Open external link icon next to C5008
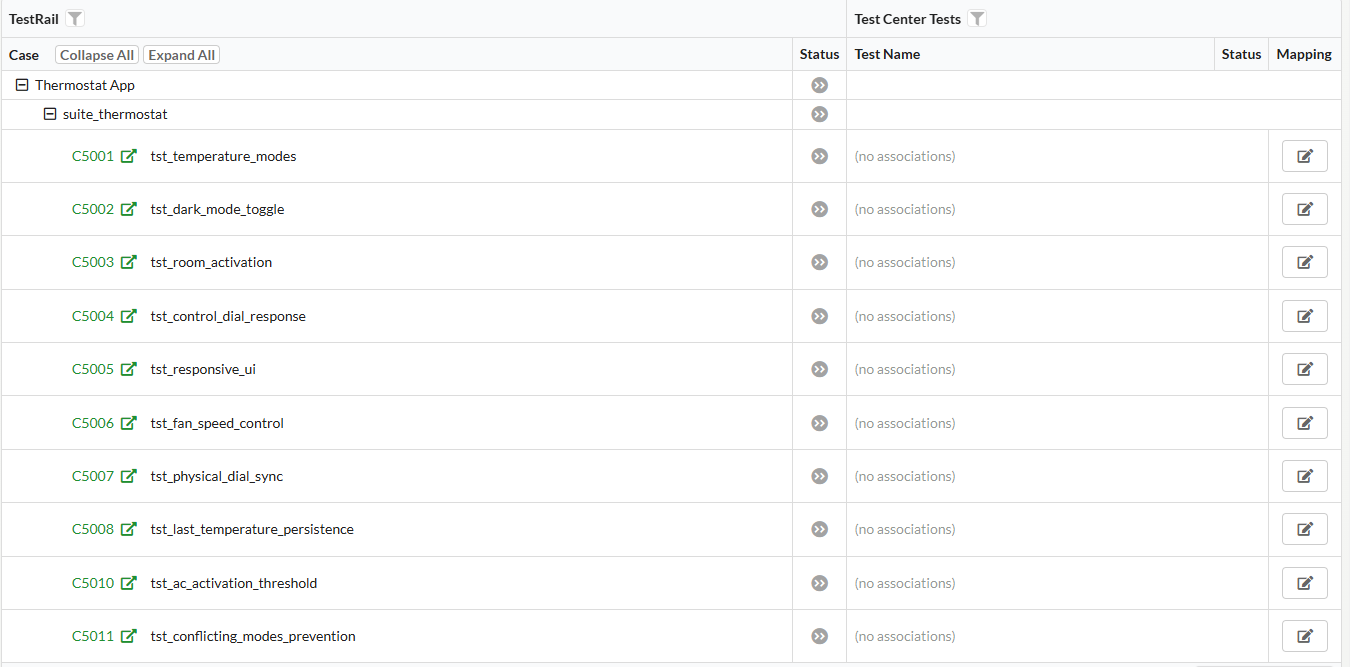 [x=129, y=529]
